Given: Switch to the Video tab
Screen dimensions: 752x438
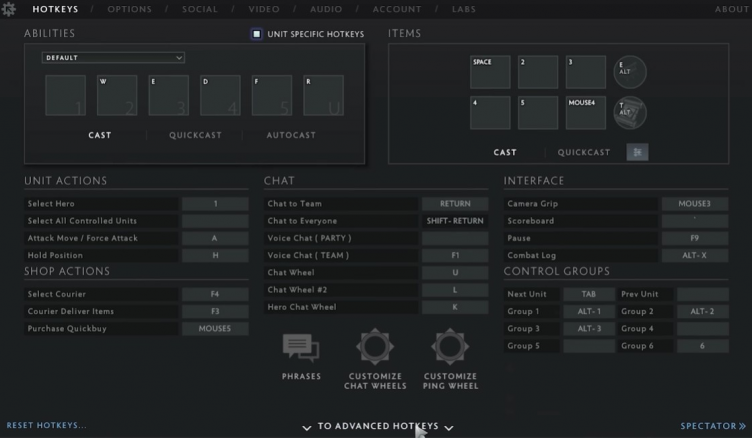Looking at the screenshot, I should (264, 9).
